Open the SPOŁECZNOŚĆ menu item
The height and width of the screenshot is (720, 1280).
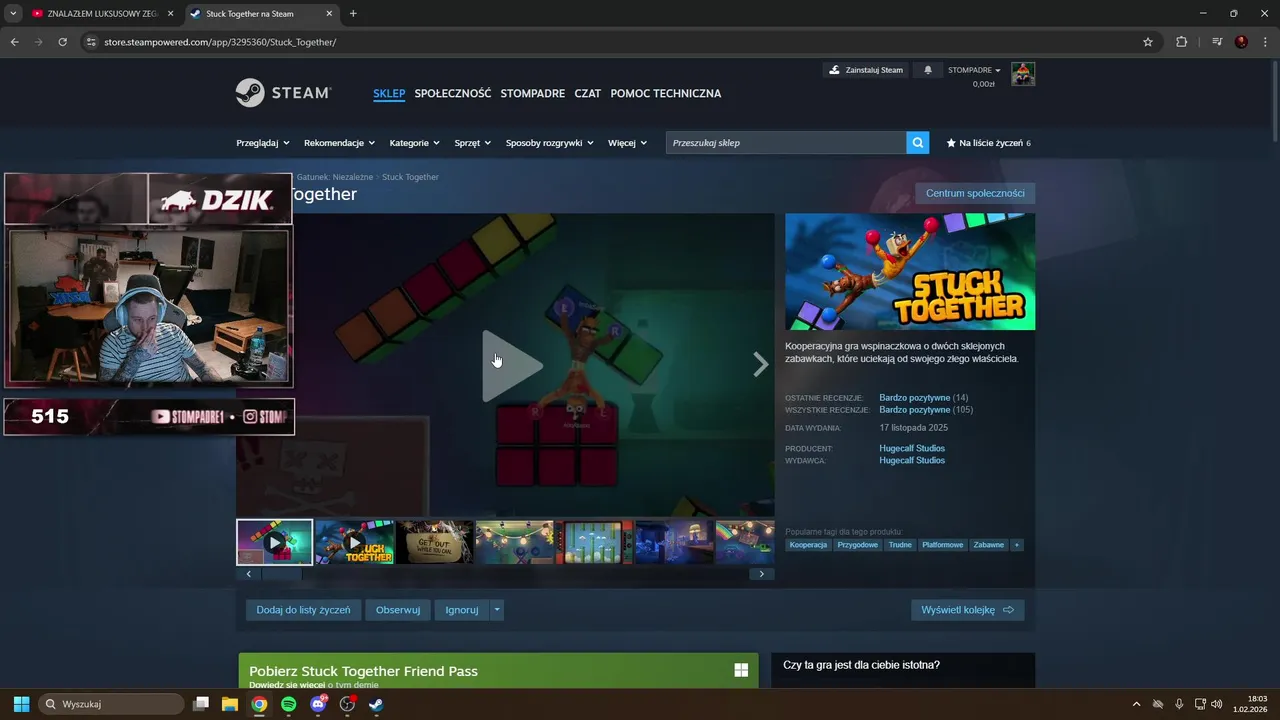(x=453, y=93)
